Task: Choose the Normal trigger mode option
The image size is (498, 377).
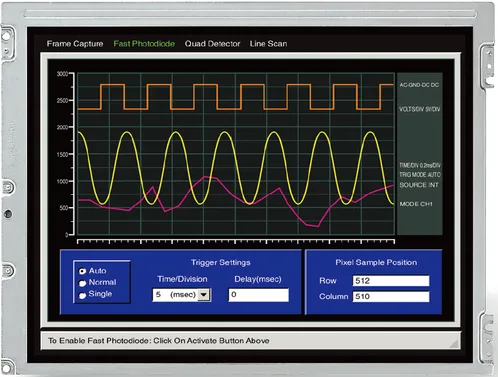Action: [x=82, y=283]
